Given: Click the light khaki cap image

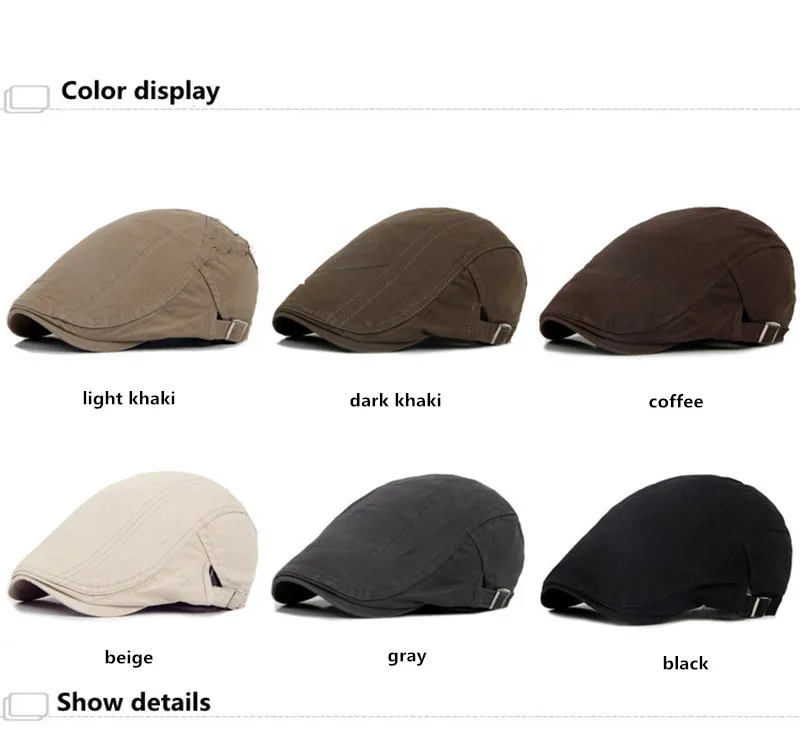Looking at the screenshot, I should coord(133,280).
